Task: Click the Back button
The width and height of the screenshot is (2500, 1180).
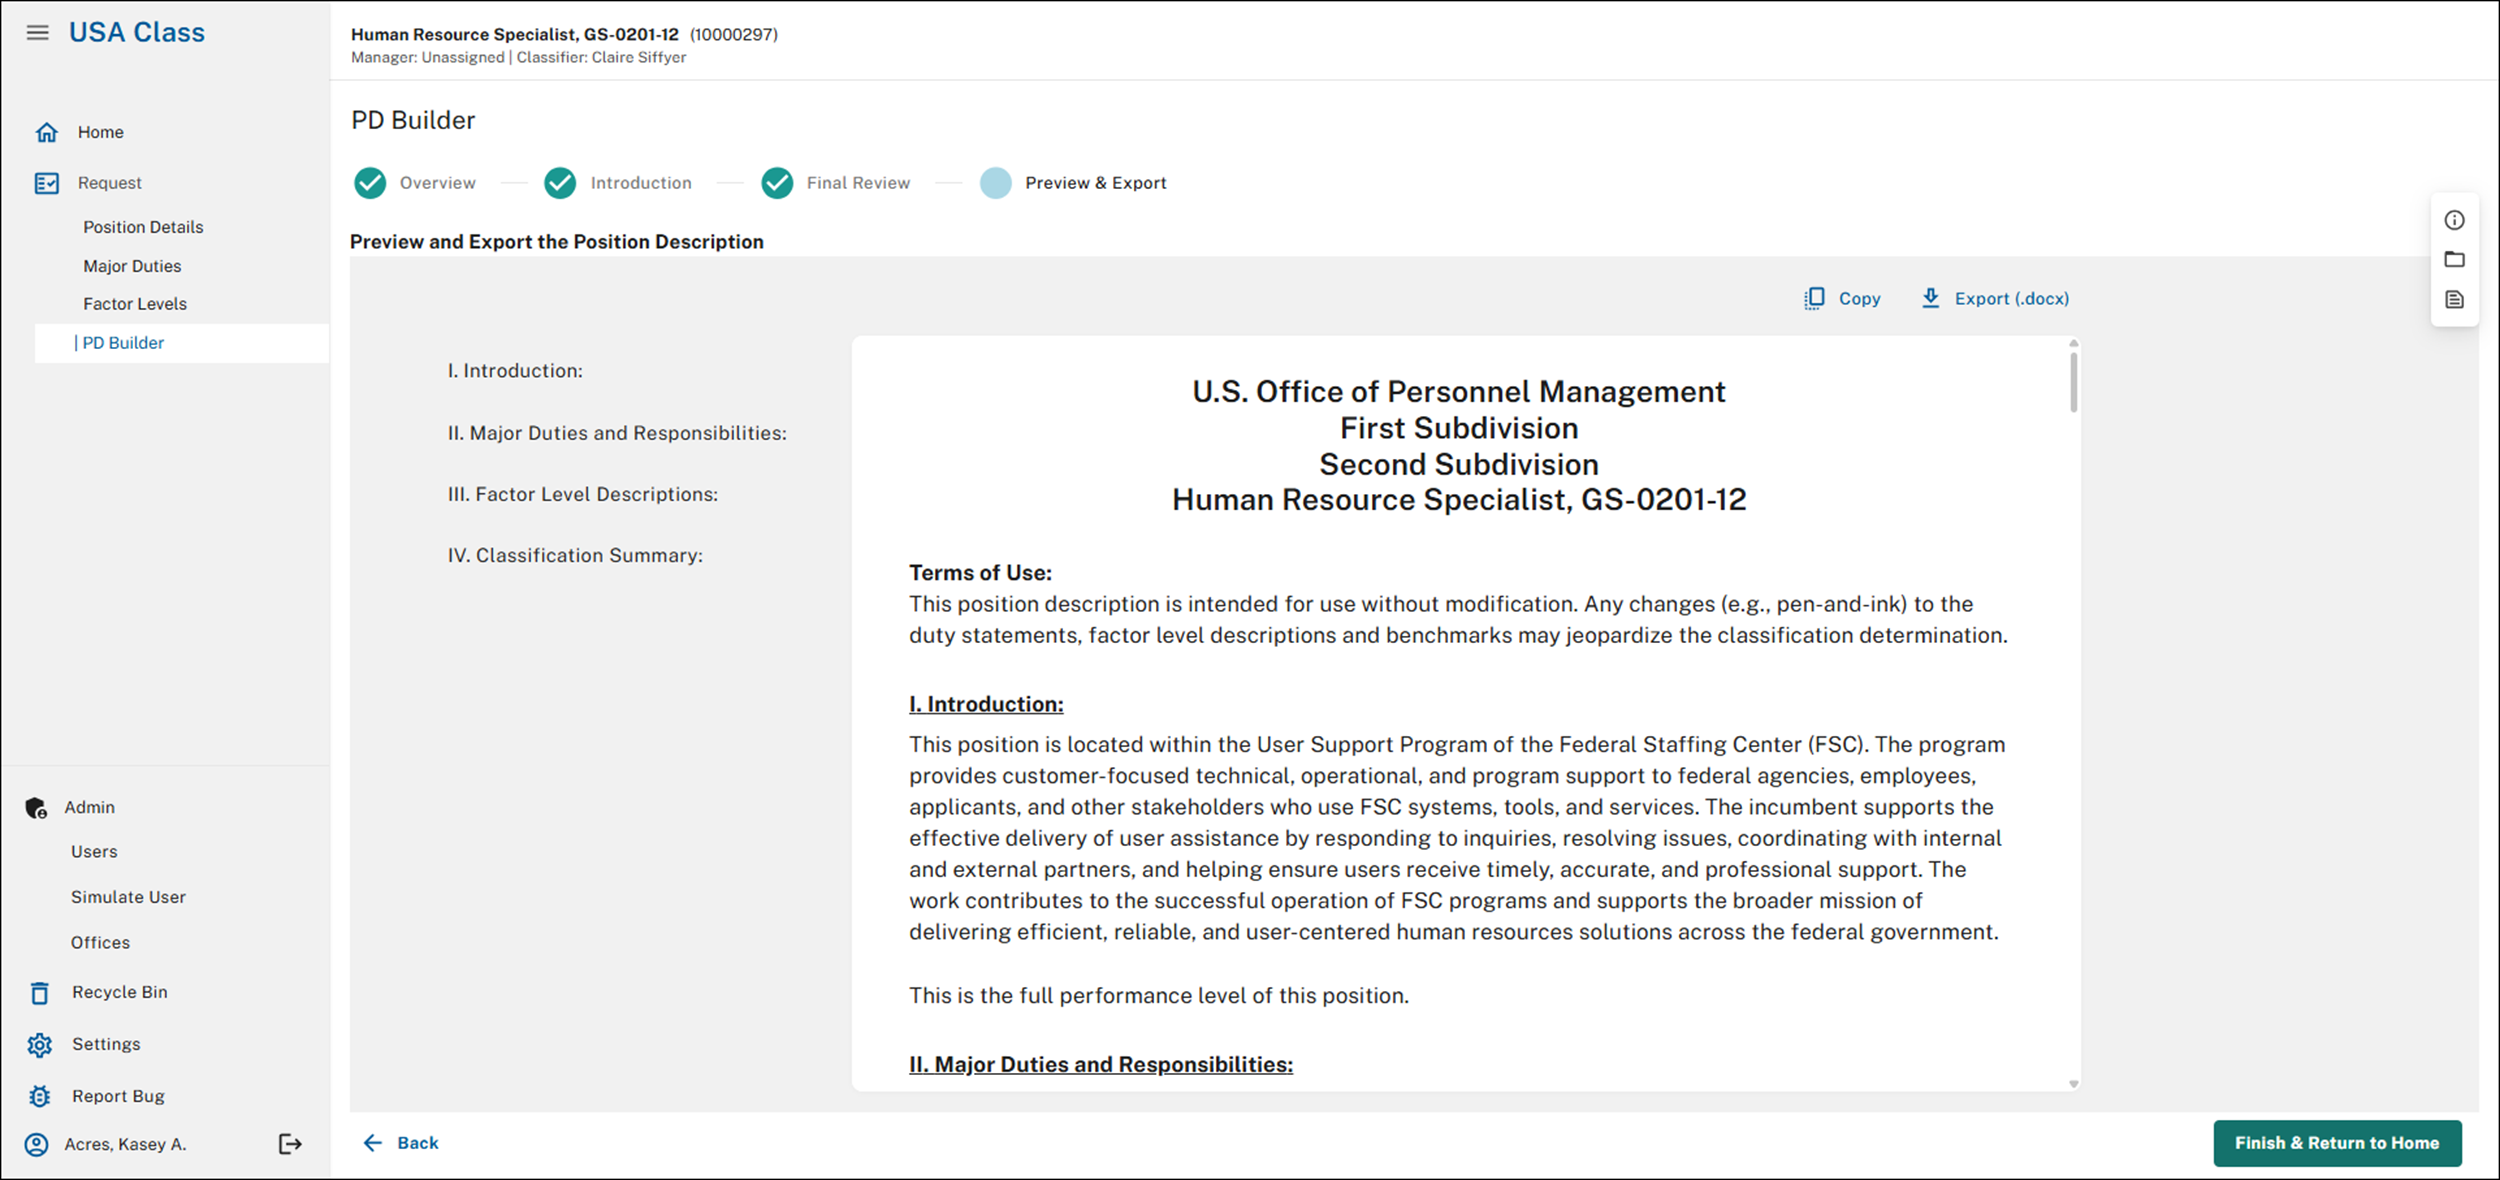Action: (x=401, y=1143)
